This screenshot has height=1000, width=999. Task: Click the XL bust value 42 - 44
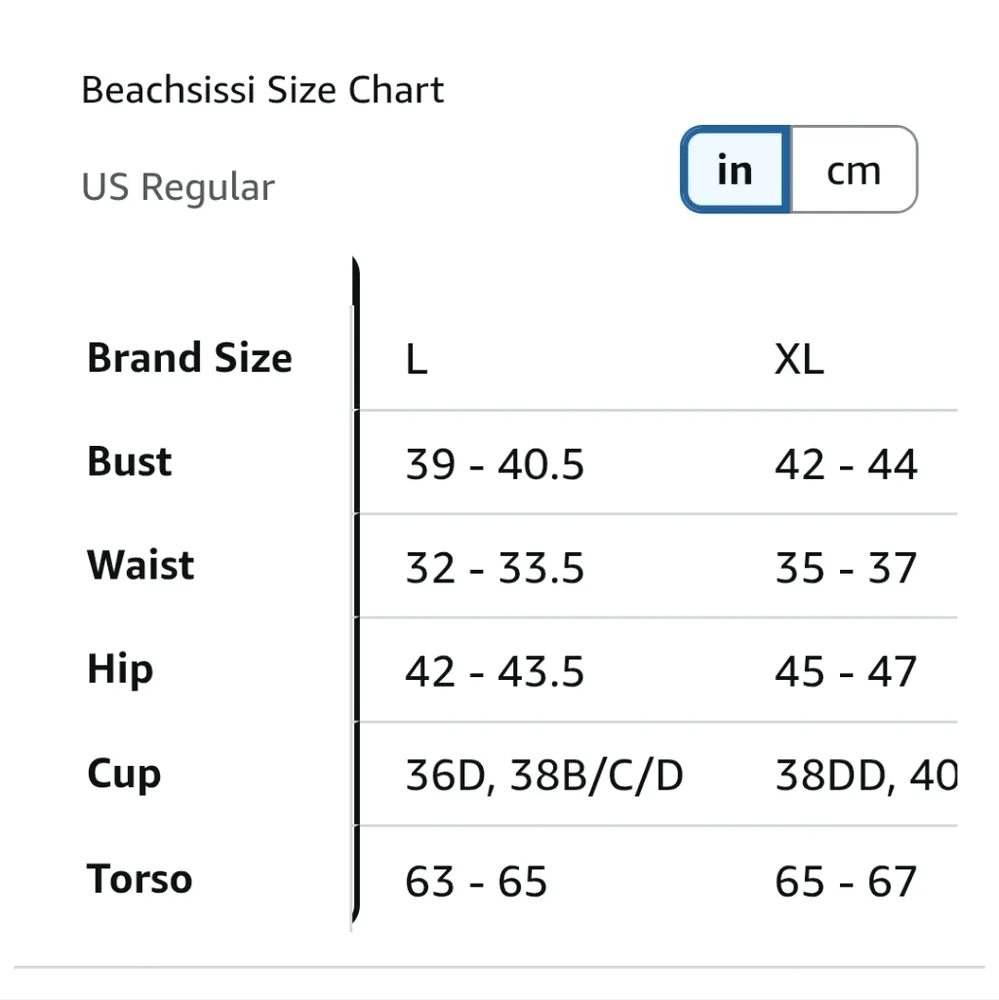(845, 465)
